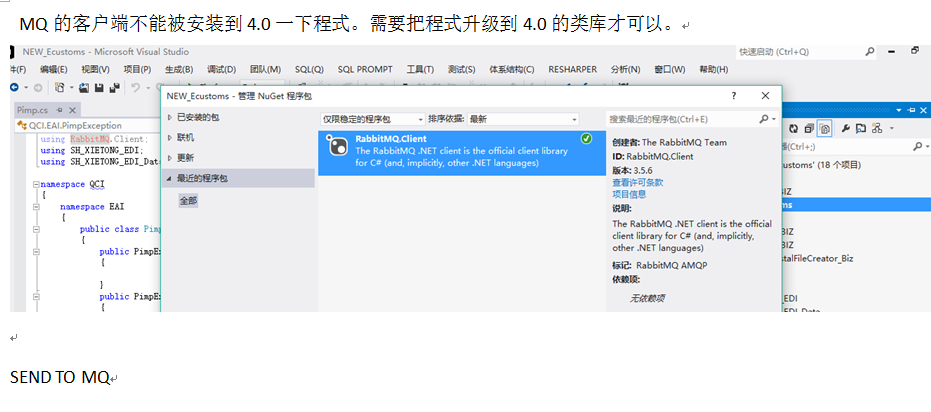The image size is (931, 412).
Task: Click the green installed checkmark icon
Action: click(x=586, y=139)
